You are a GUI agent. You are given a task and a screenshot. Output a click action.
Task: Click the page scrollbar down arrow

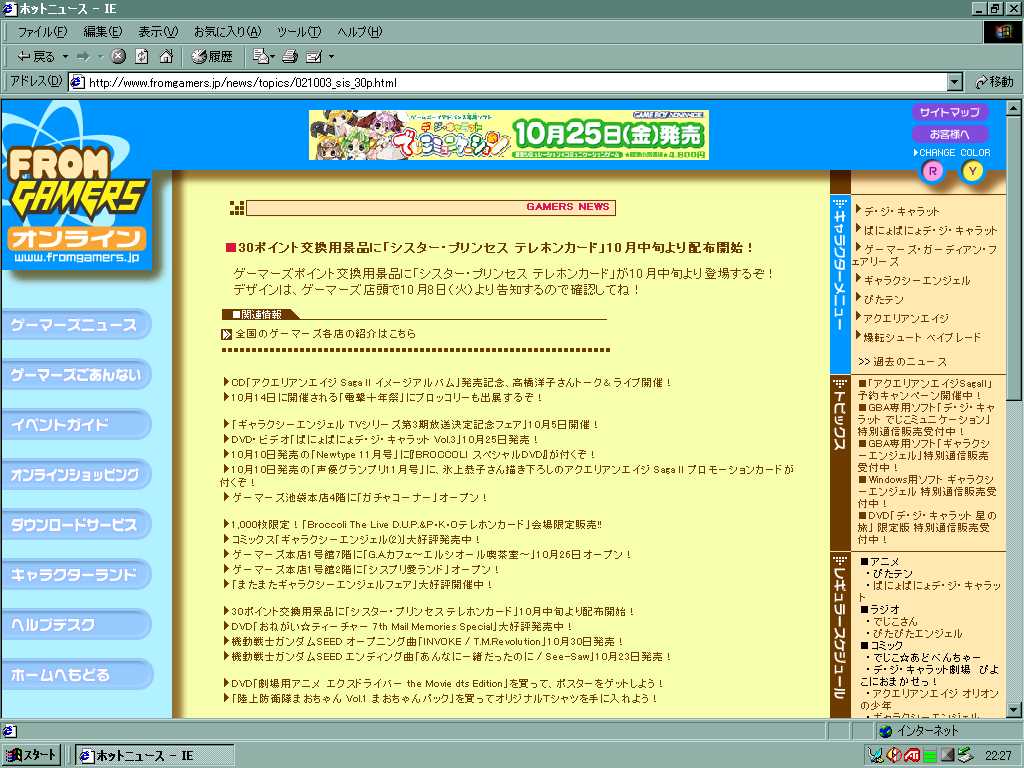tap(1014, 709)
